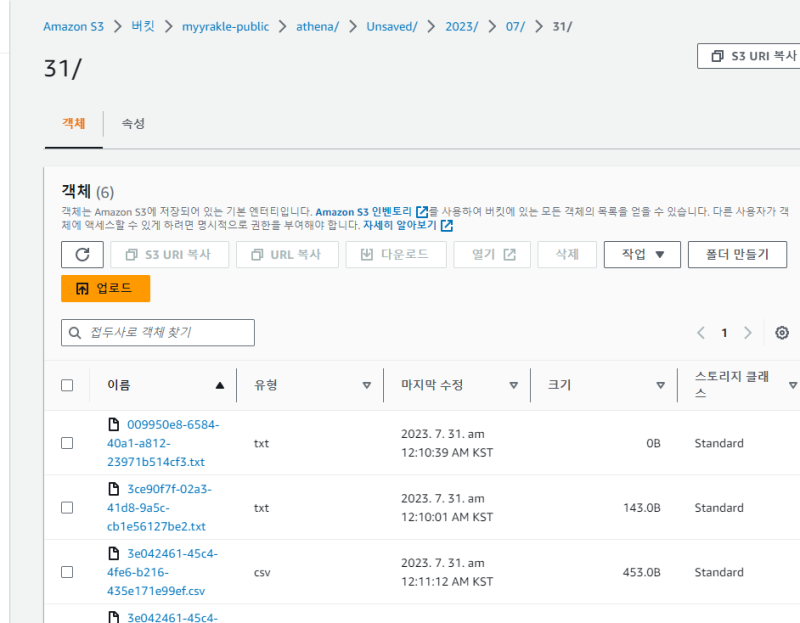Click the orange 업로드 upload button
The height and width of the screenshot is (623, 800).
coord(105,288)
